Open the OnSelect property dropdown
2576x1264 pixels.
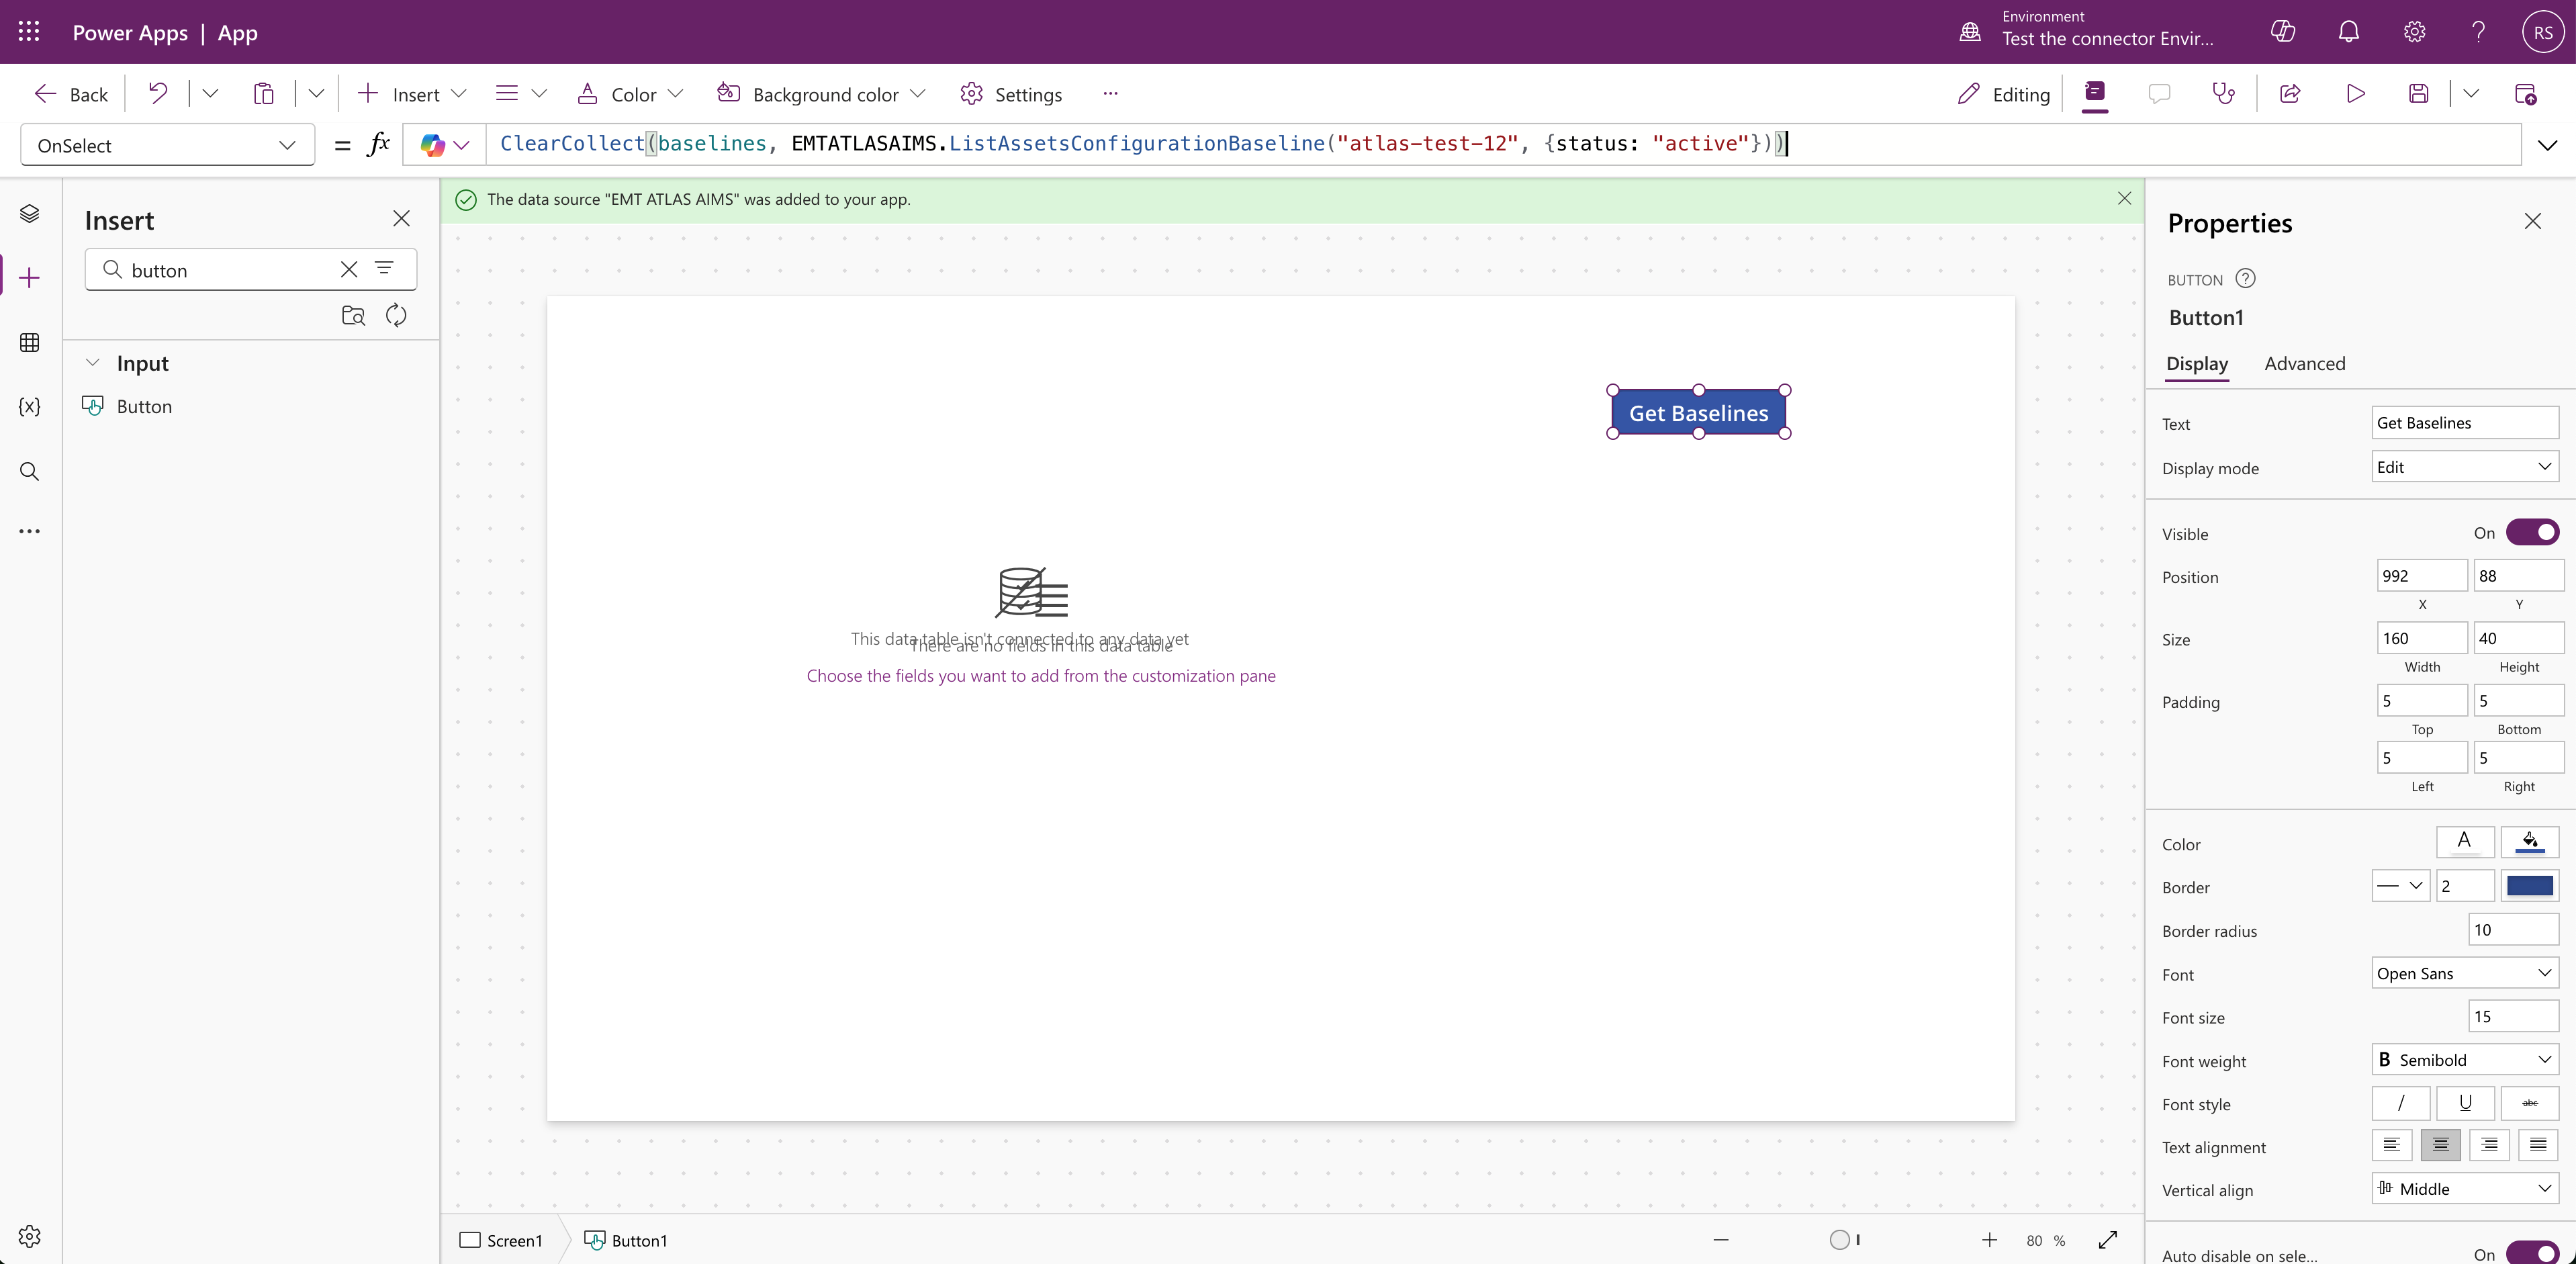click(x=167, y=146)
